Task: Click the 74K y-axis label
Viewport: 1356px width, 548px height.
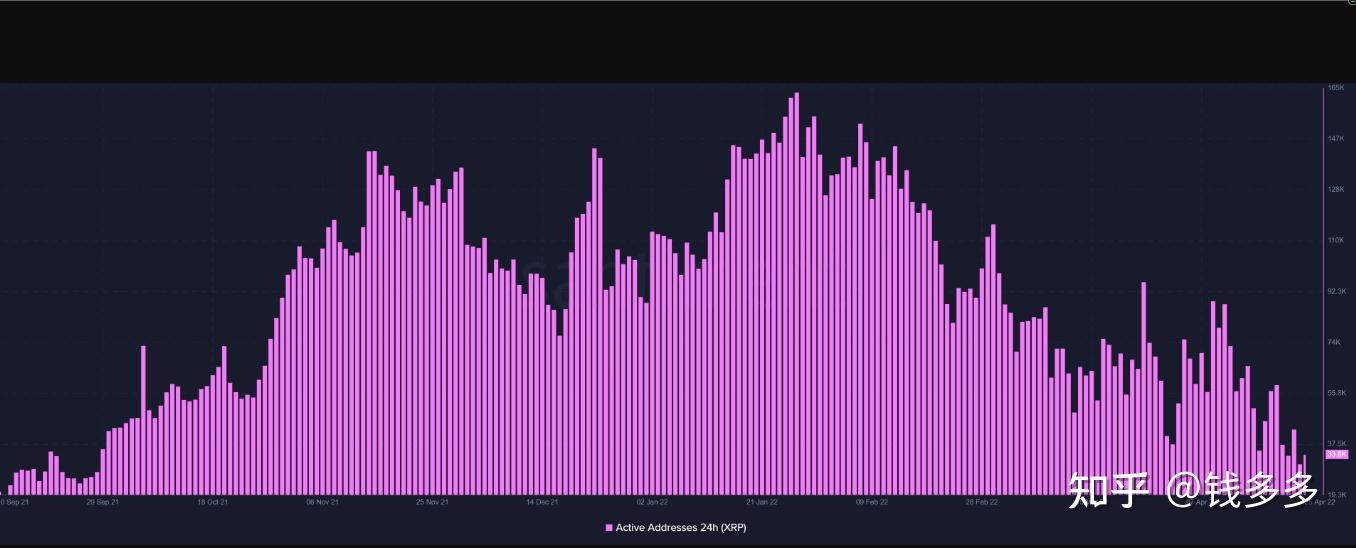Action: coord(1333,342)
